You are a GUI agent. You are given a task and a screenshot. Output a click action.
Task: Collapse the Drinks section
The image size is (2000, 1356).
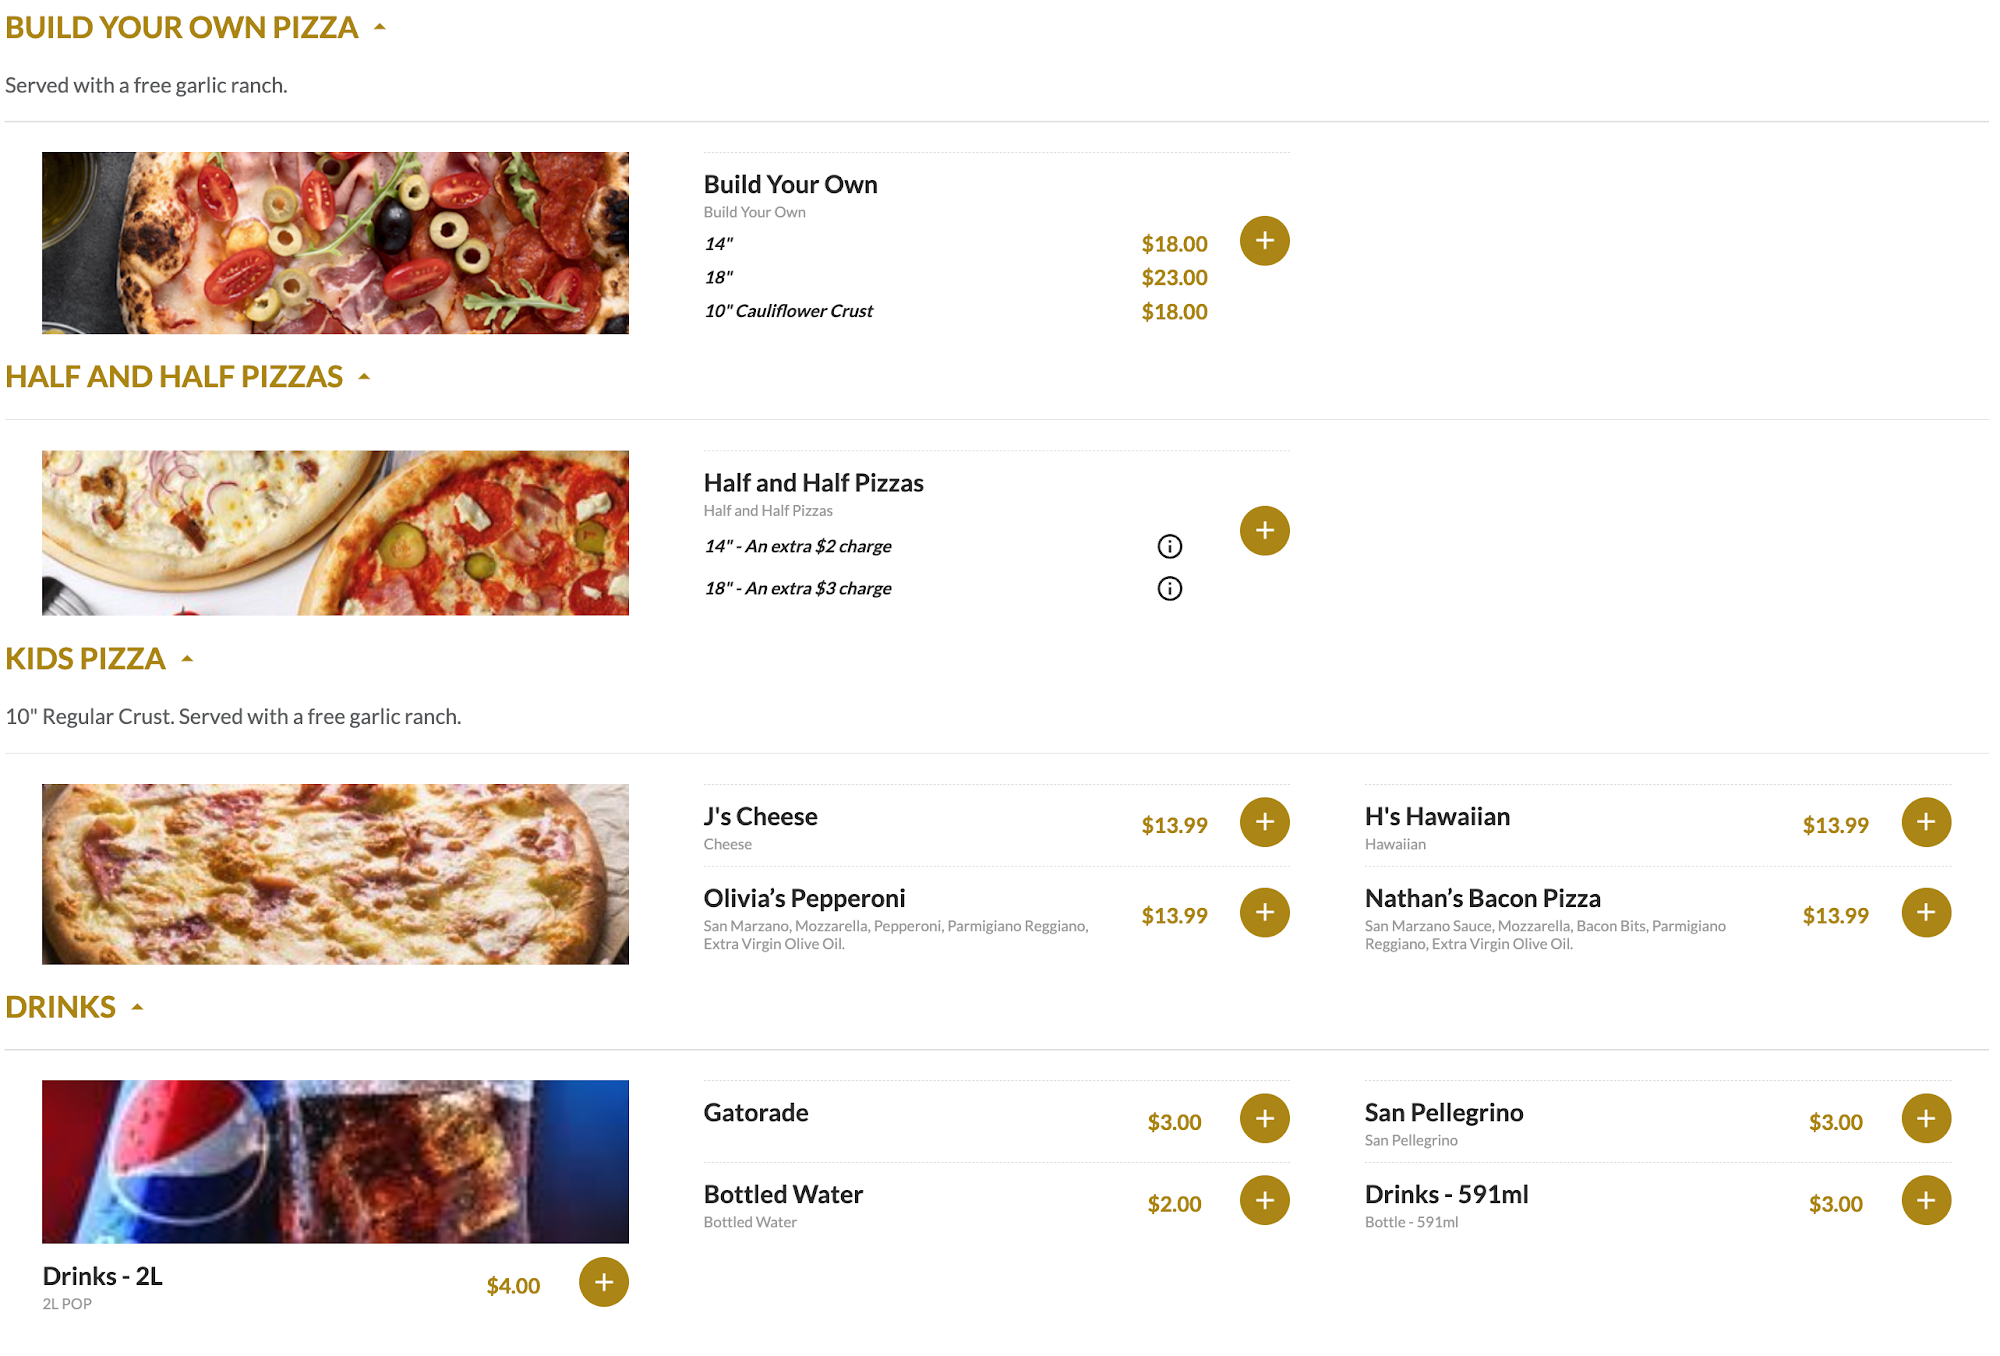pyautogui.click(x=138, y=1007)
